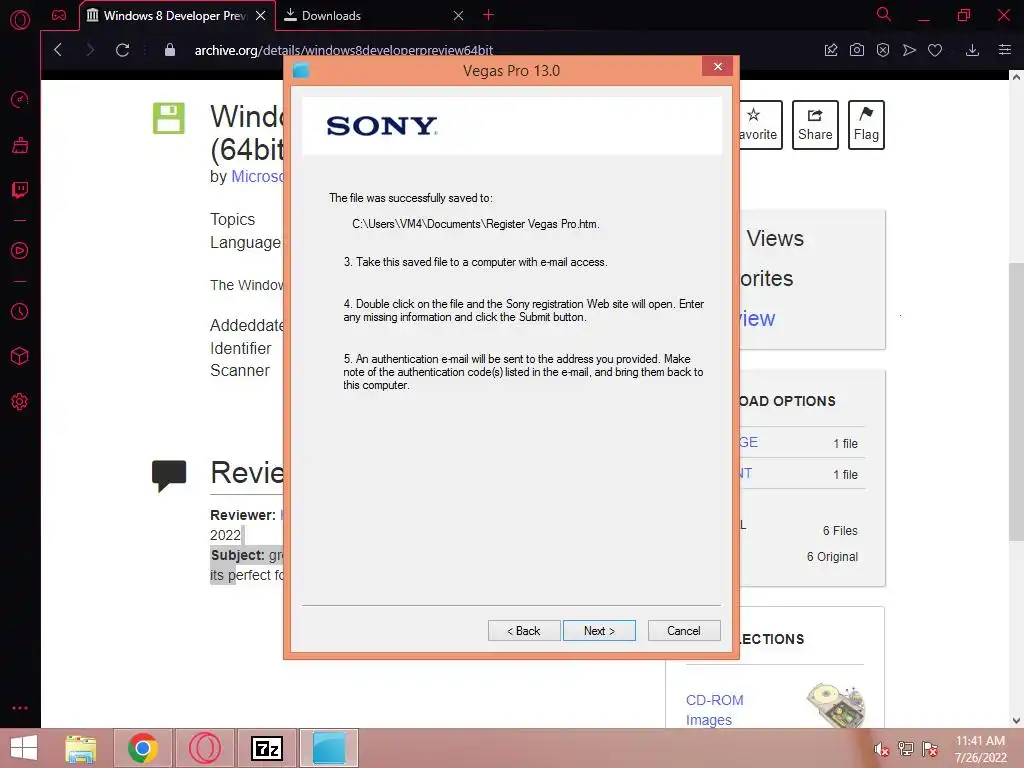Open downloads toolbar icon
The height and width of the screenshot is (768, 1024).
[x=972, y=50]
